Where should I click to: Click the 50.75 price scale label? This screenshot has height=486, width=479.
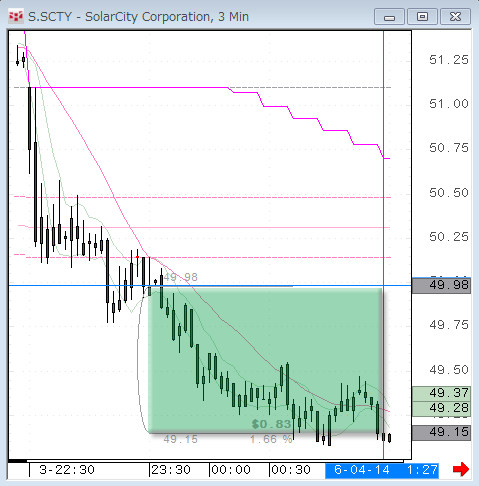pos(449,148)
